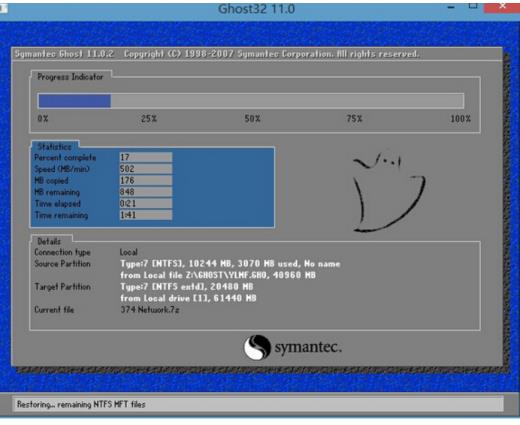This screenshot has height=425, width=520.
Task: Click the Symantec yin-yang logo
Action: tap(257, 347)
